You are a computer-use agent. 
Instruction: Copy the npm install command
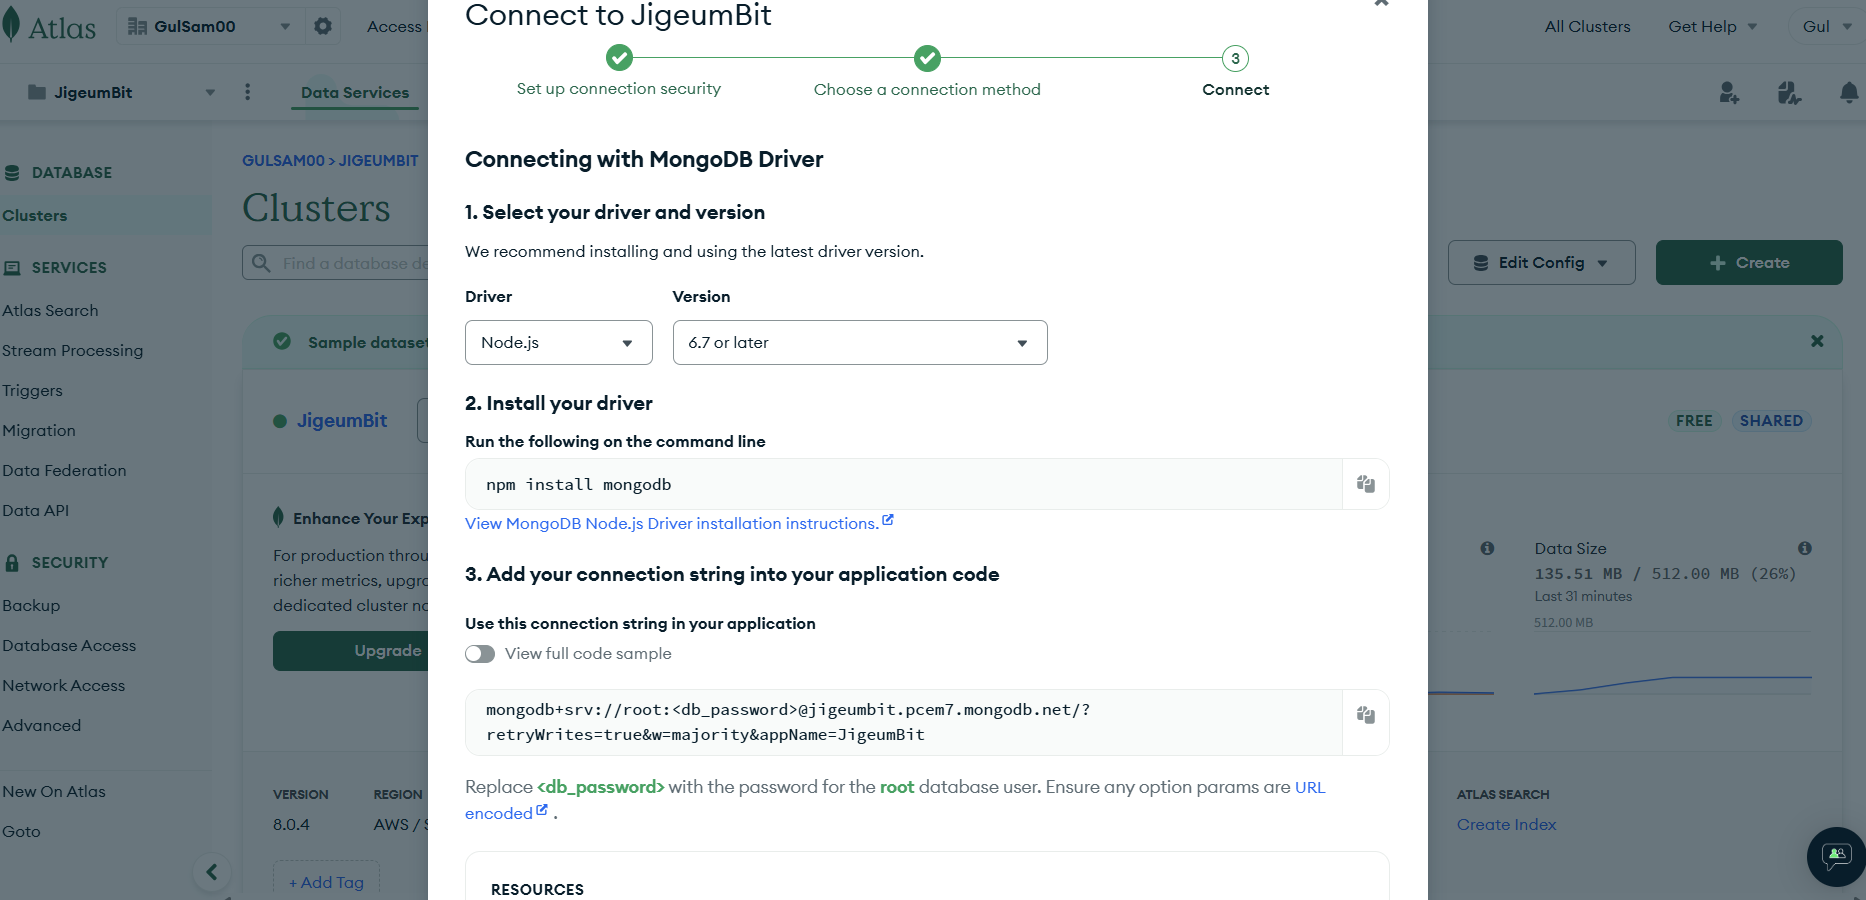1366,484
